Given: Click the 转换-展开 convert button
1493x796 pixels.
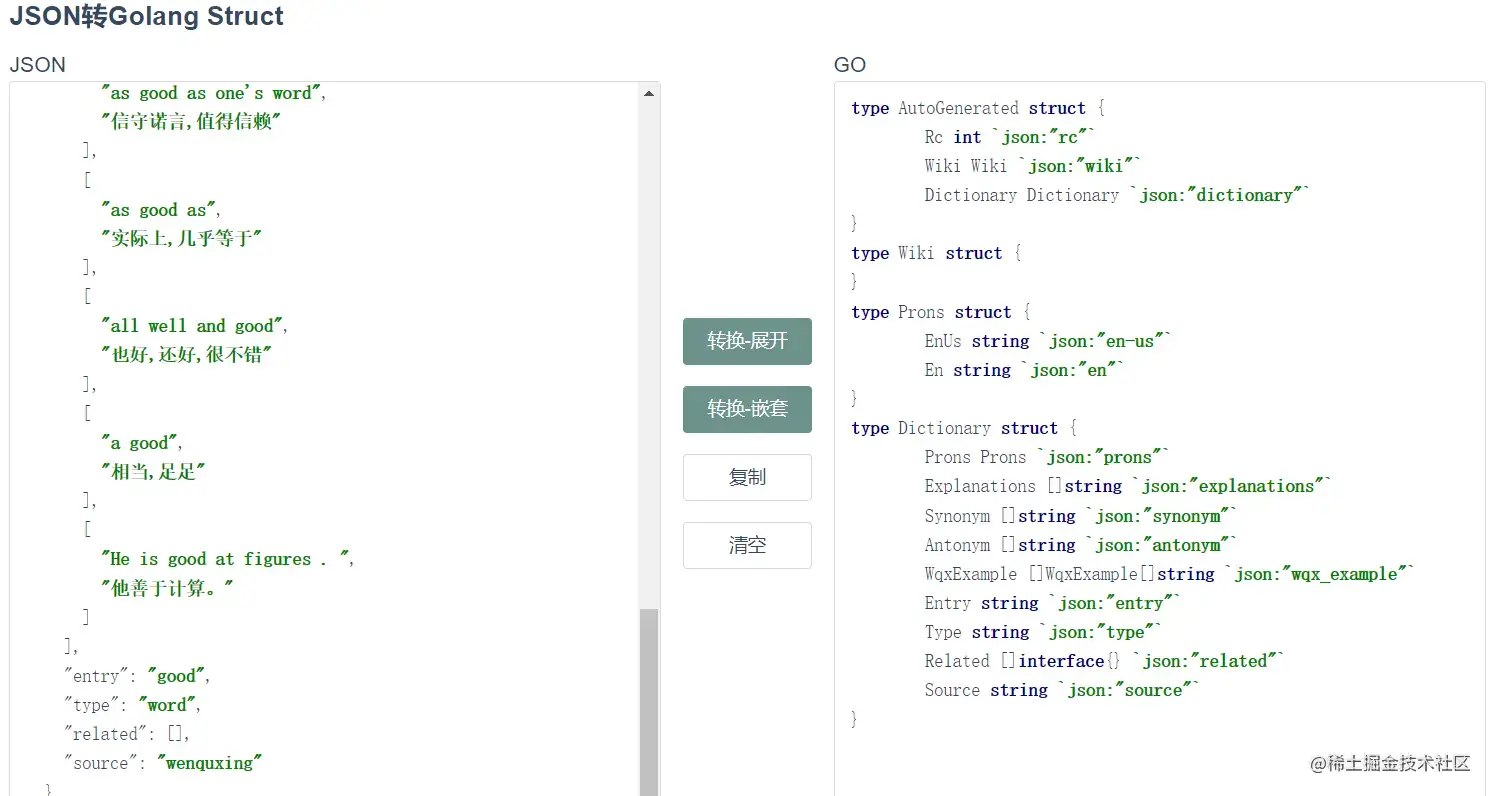Looking at the screenshot, I should tap(747, 341).
